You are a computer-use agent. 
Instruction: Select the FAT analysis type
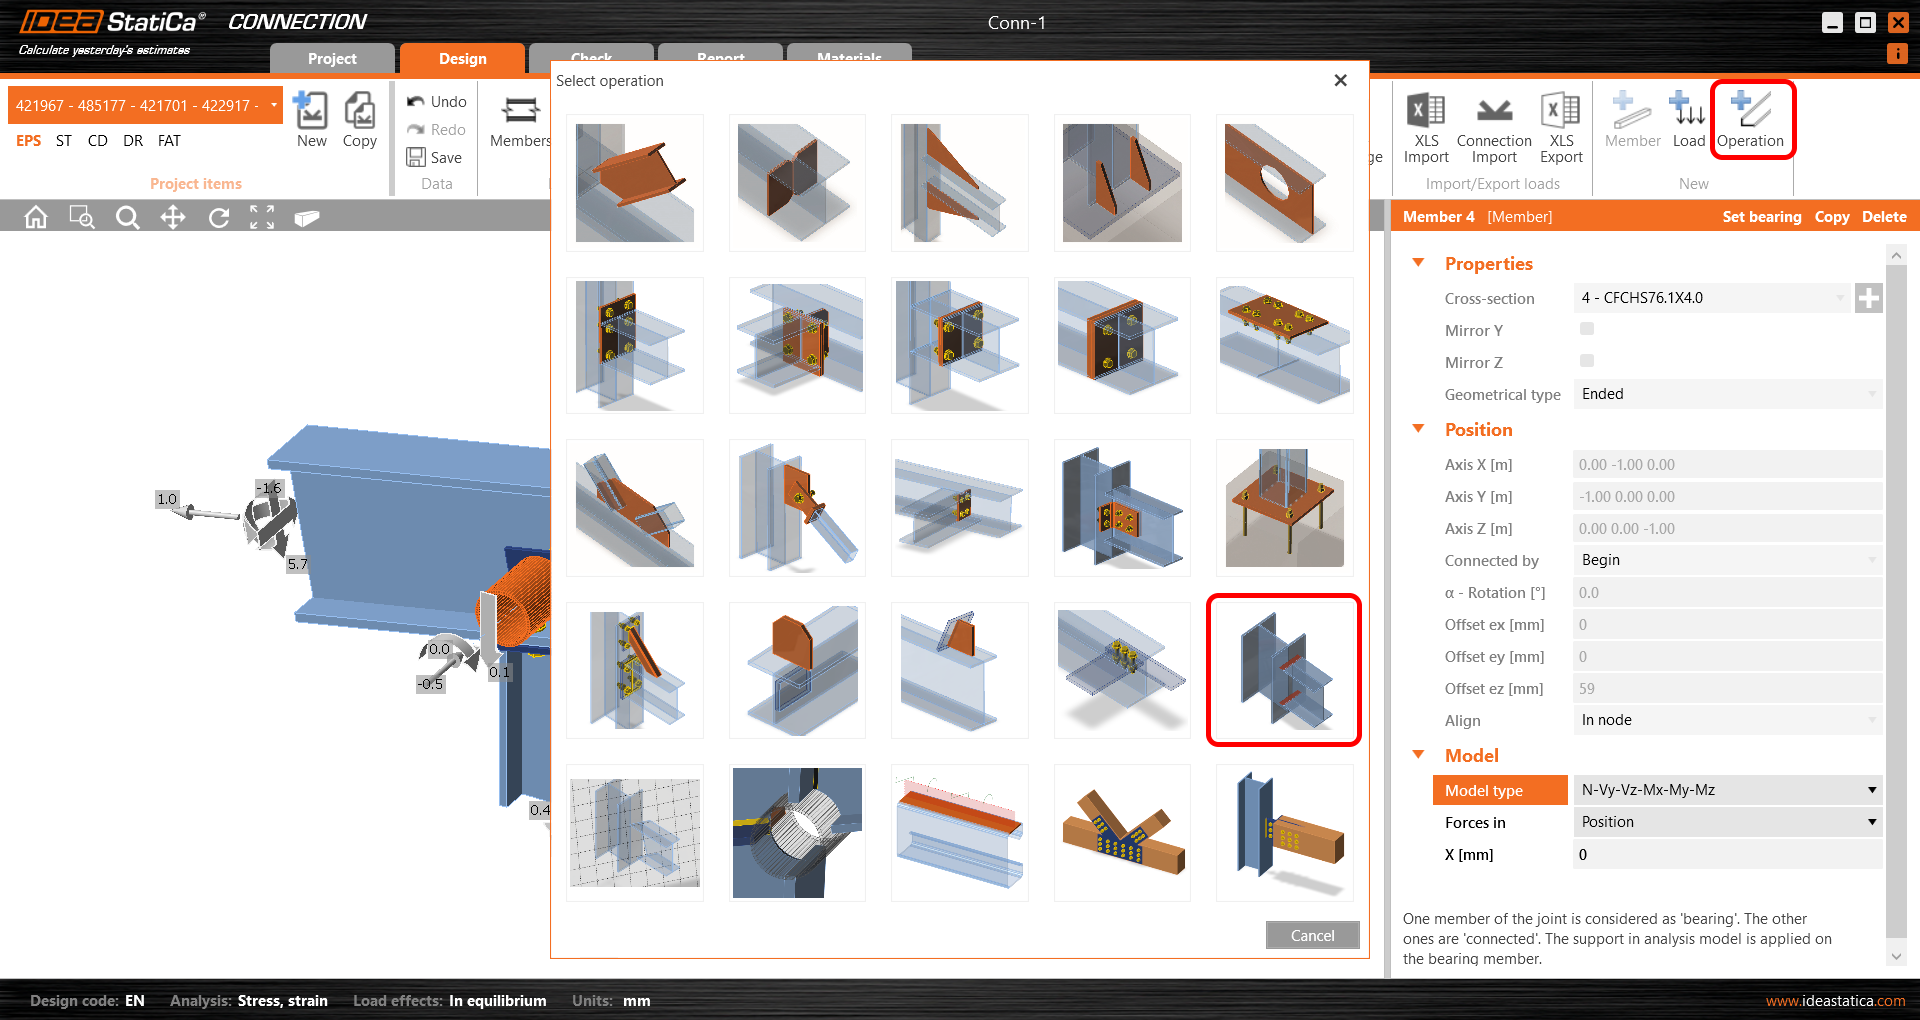(x=170, y=141)
